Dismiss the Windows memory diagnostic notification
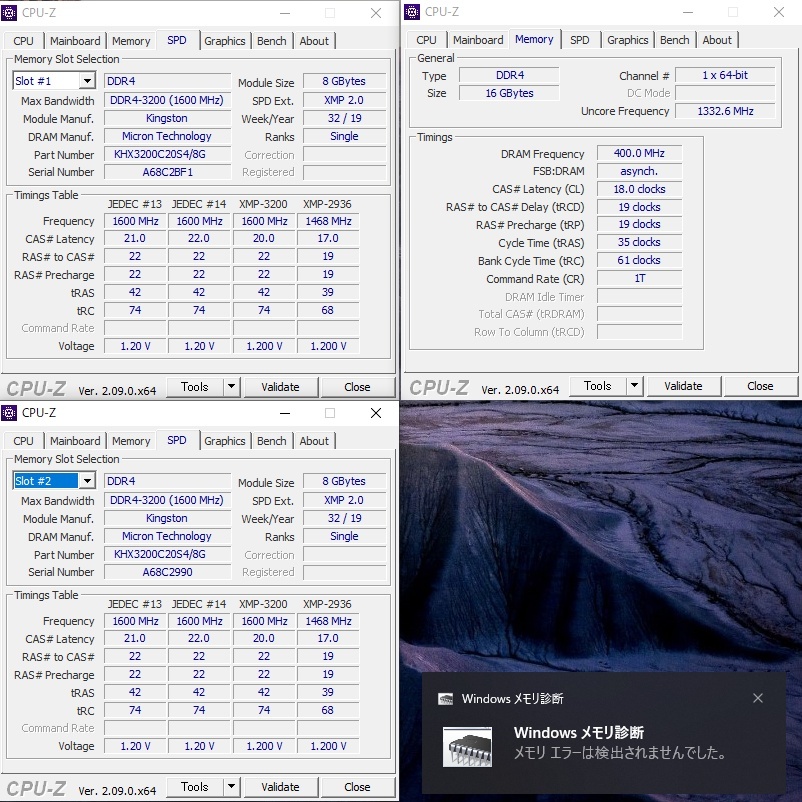802x802 pixels. pos(757,698)
